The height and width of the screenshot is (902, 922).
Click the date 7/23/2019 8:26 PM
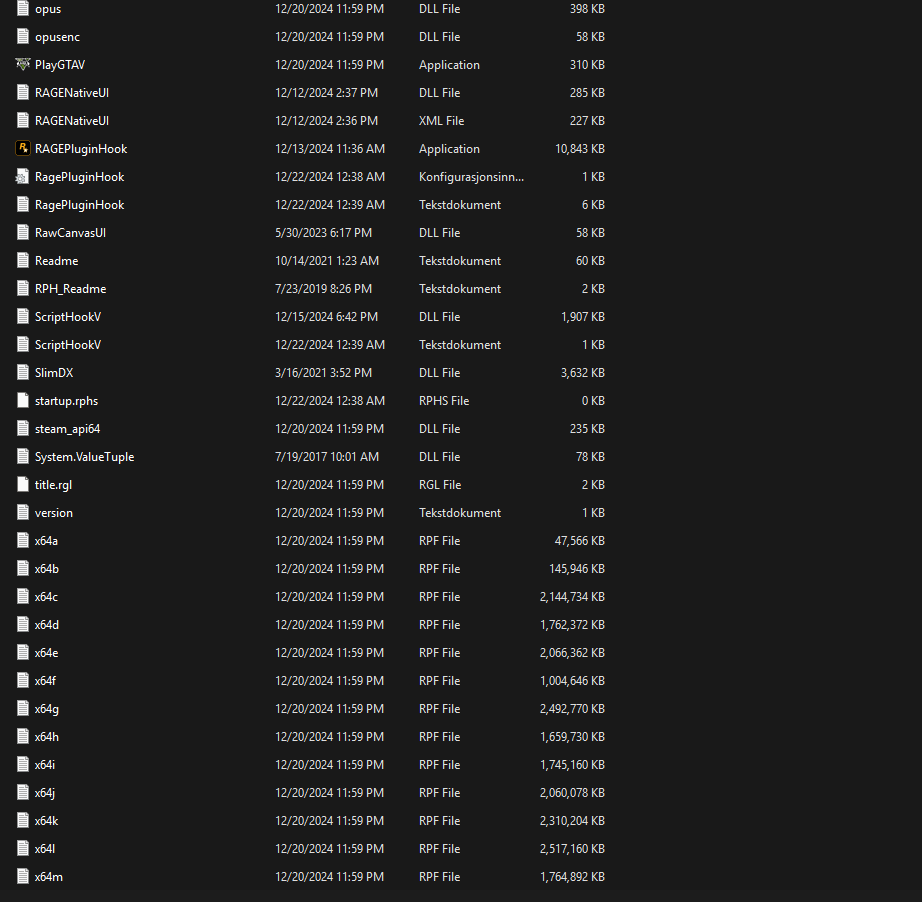(323, 289)
